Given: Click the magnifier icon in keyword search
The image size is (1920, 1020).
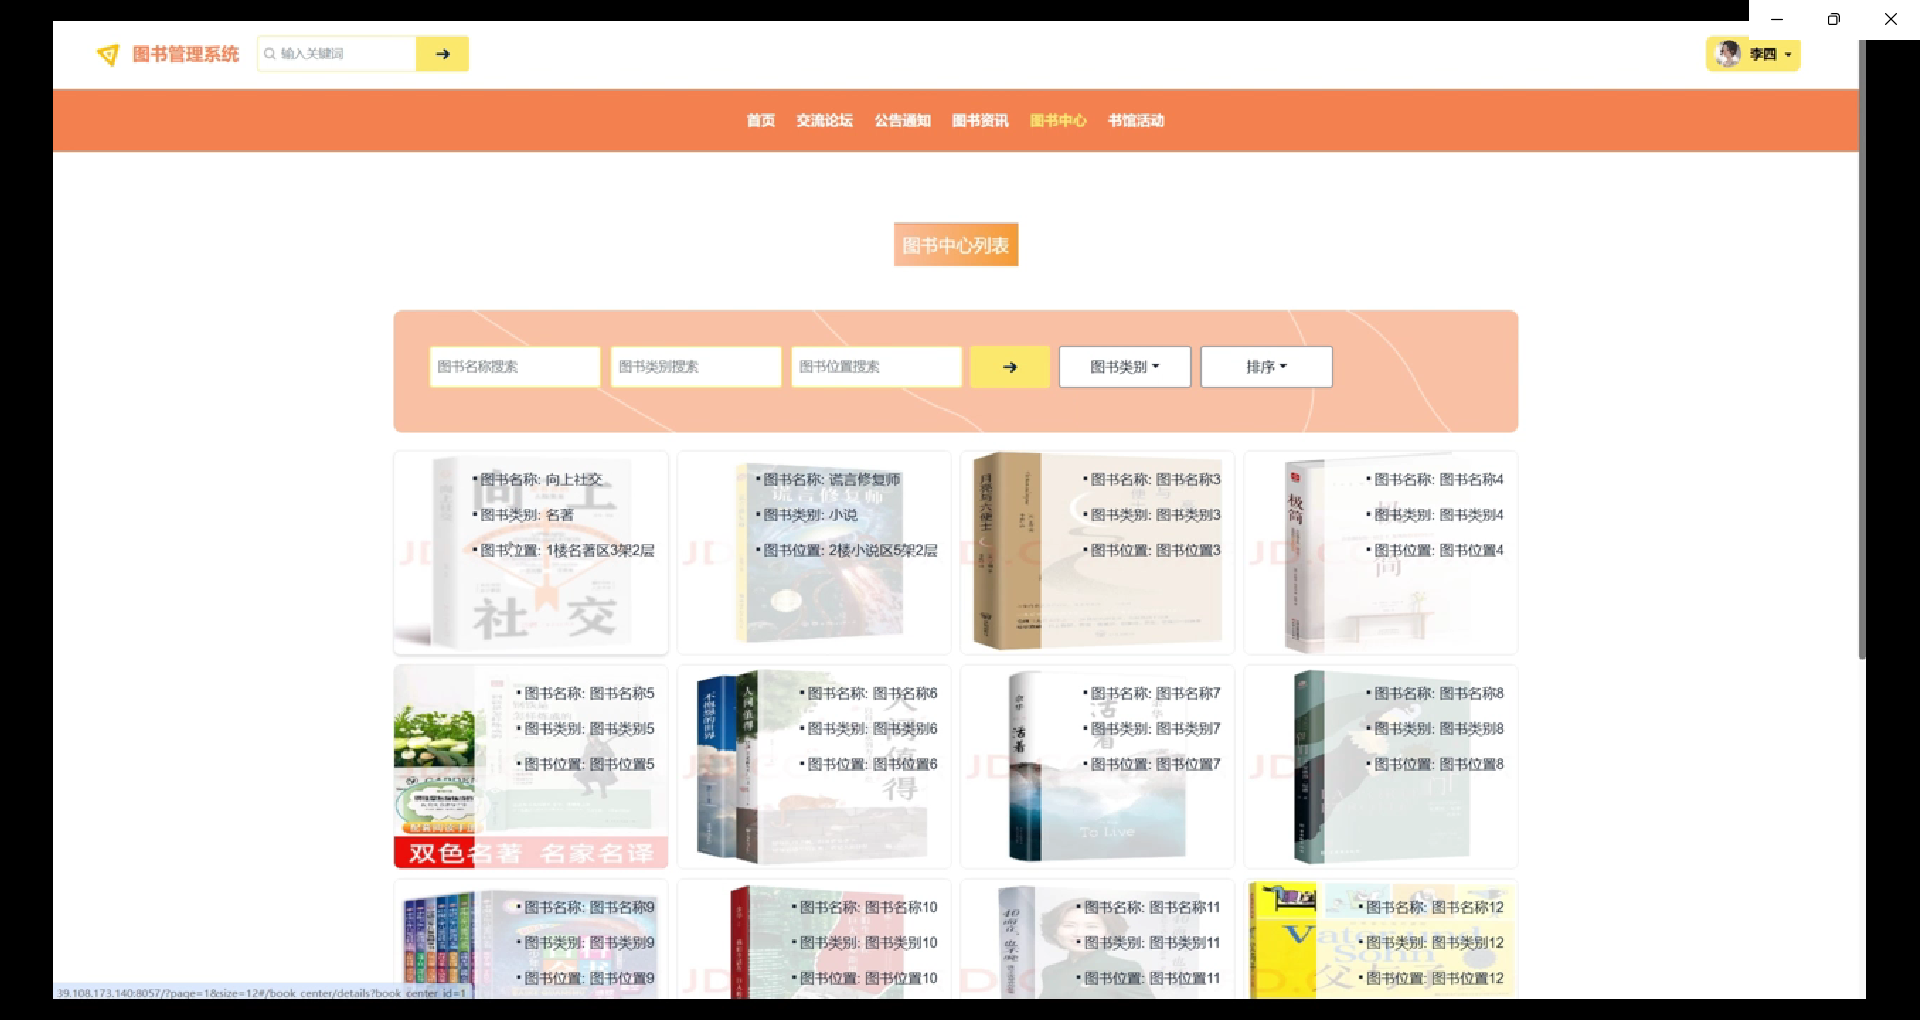Looking at the screenshot, I should click(269, 54).
